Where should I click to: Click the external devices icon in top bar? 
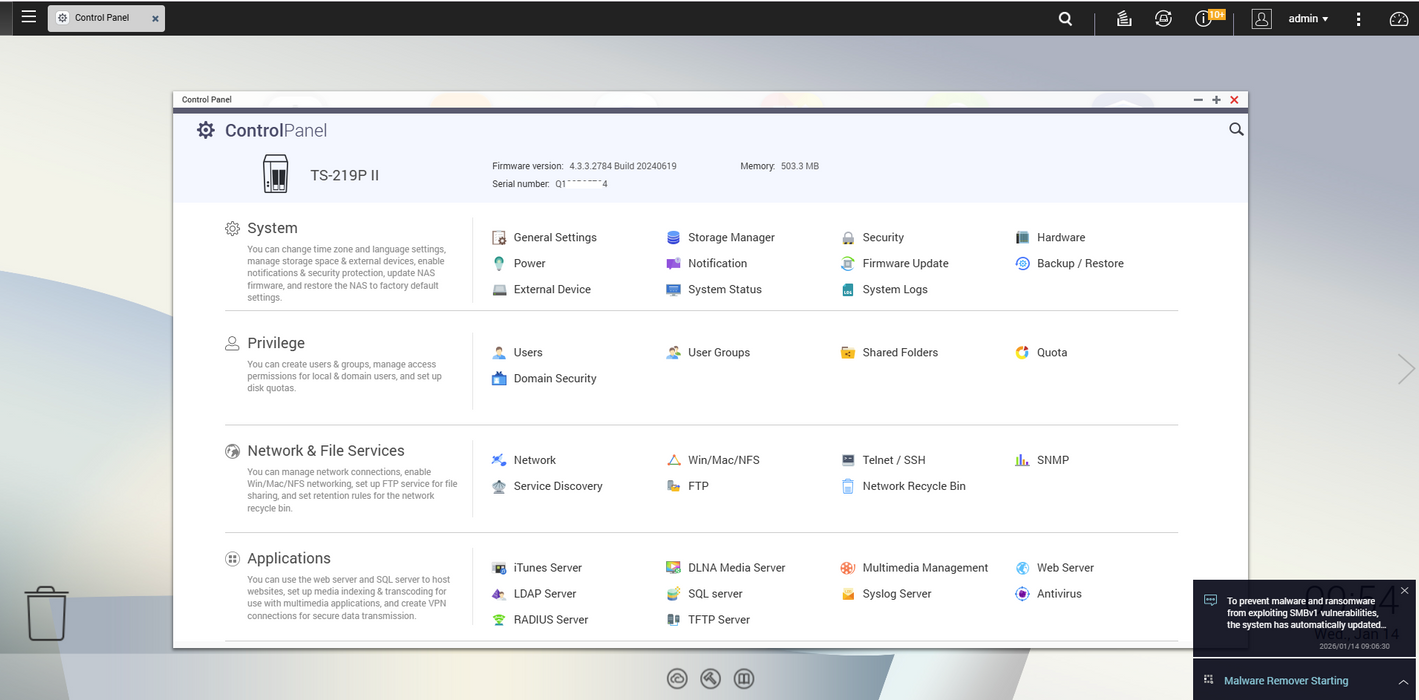click(x=1163, y=19)
